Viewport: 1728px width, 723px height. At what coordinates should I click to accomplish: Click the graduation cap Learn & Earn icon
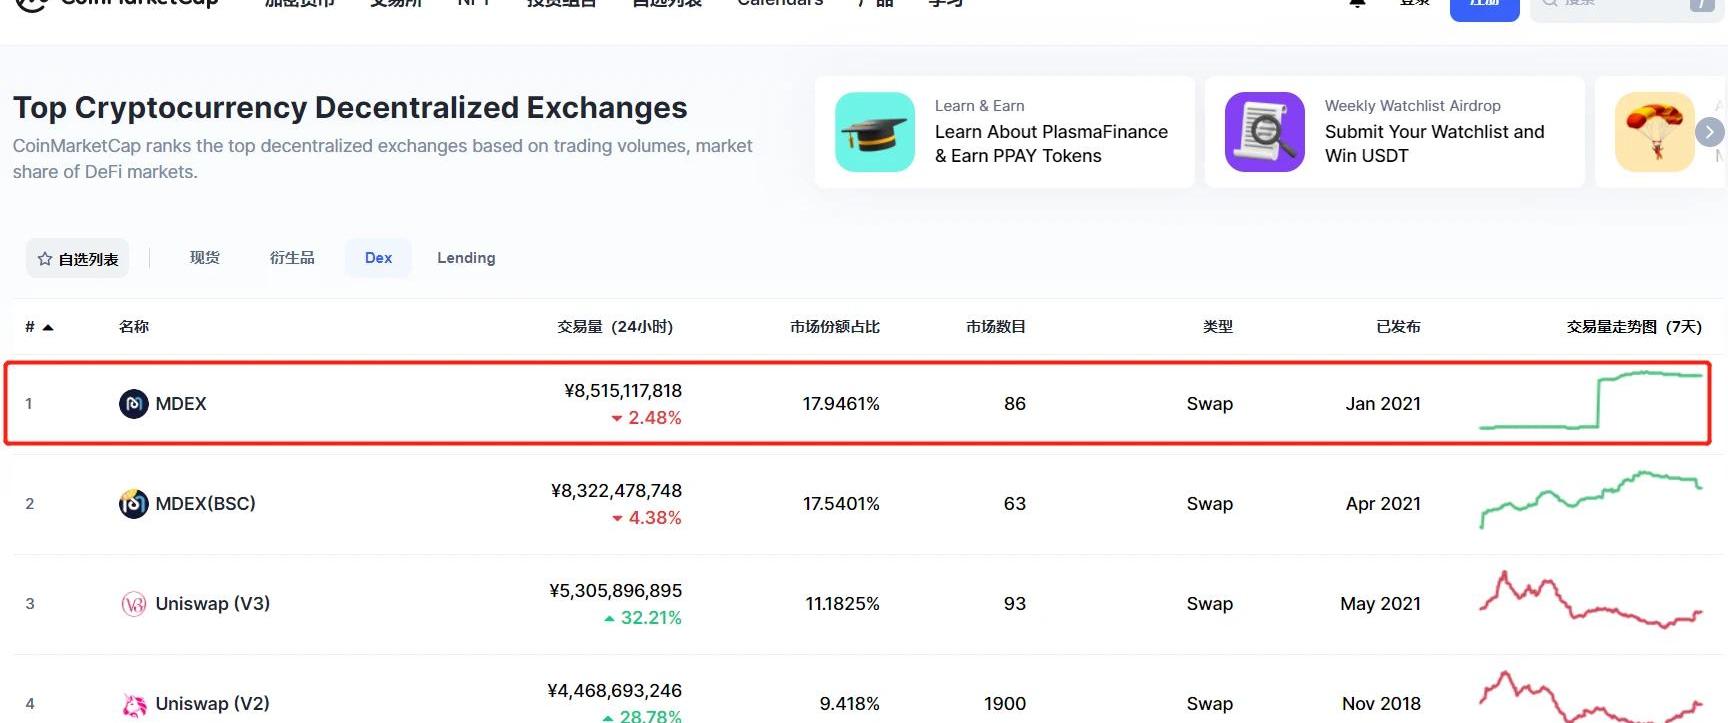point(875,132)
